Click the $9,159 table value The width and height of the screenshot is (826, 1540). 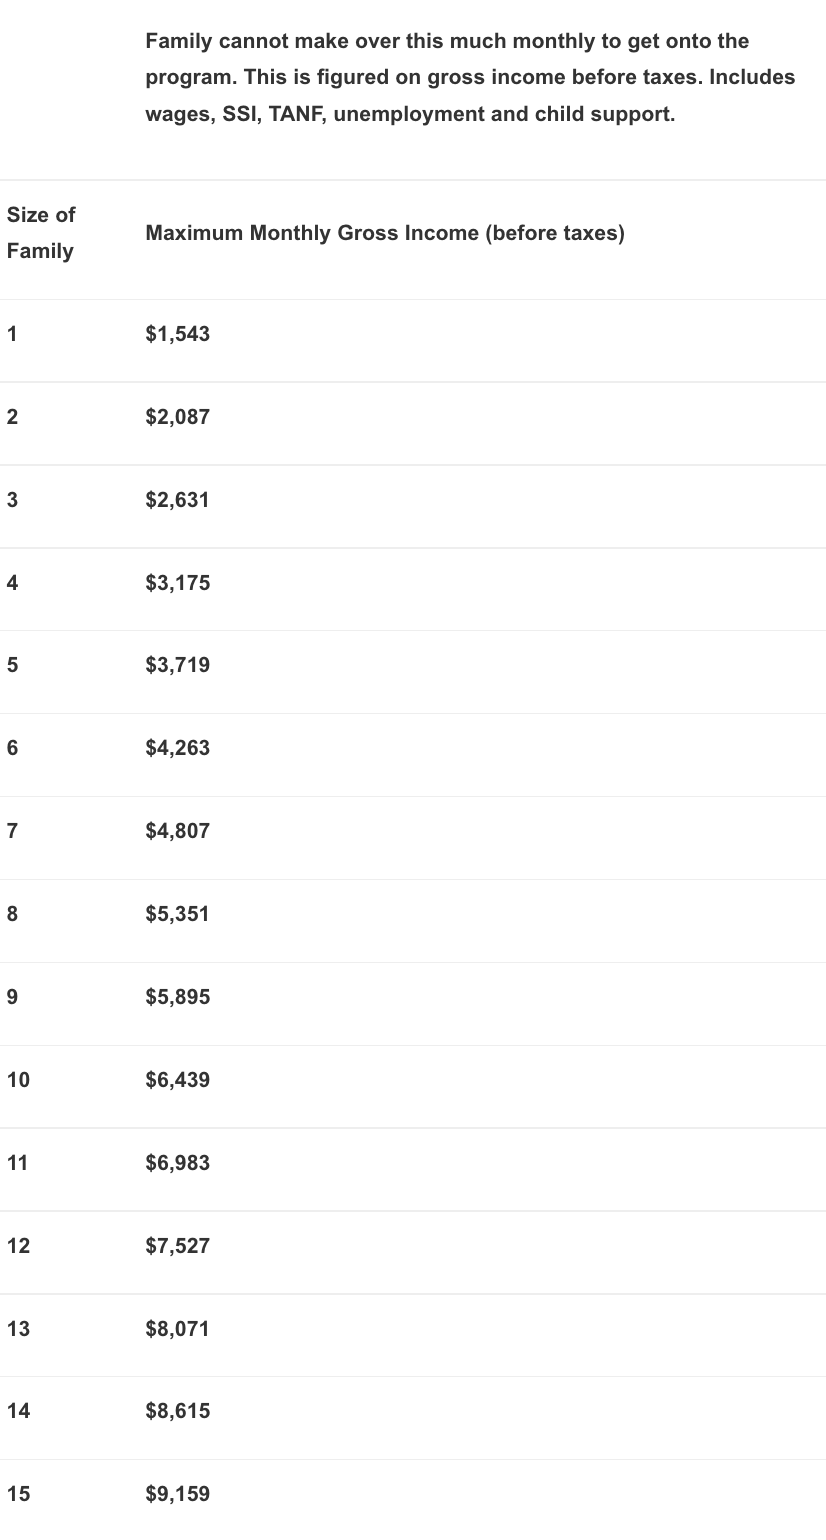[178, 1495]
